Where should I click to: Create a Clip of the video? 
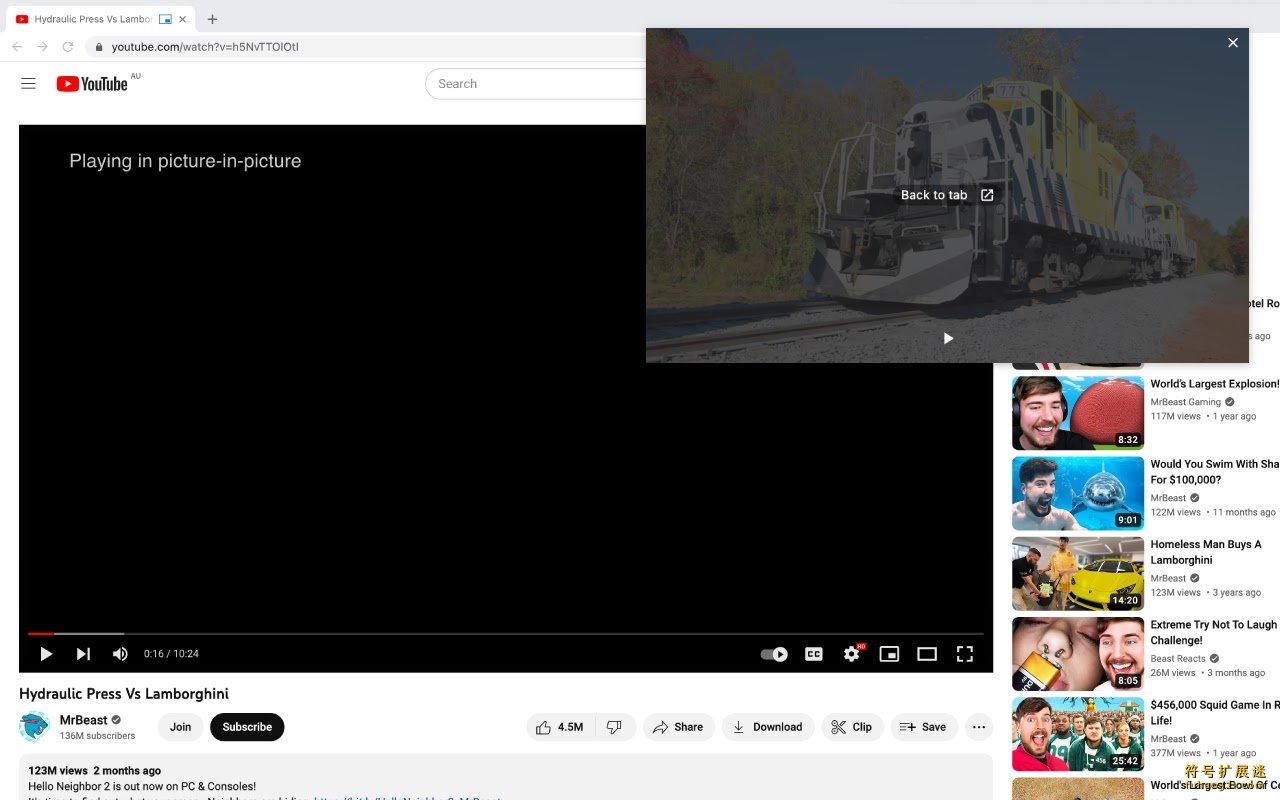coord(852,727)
